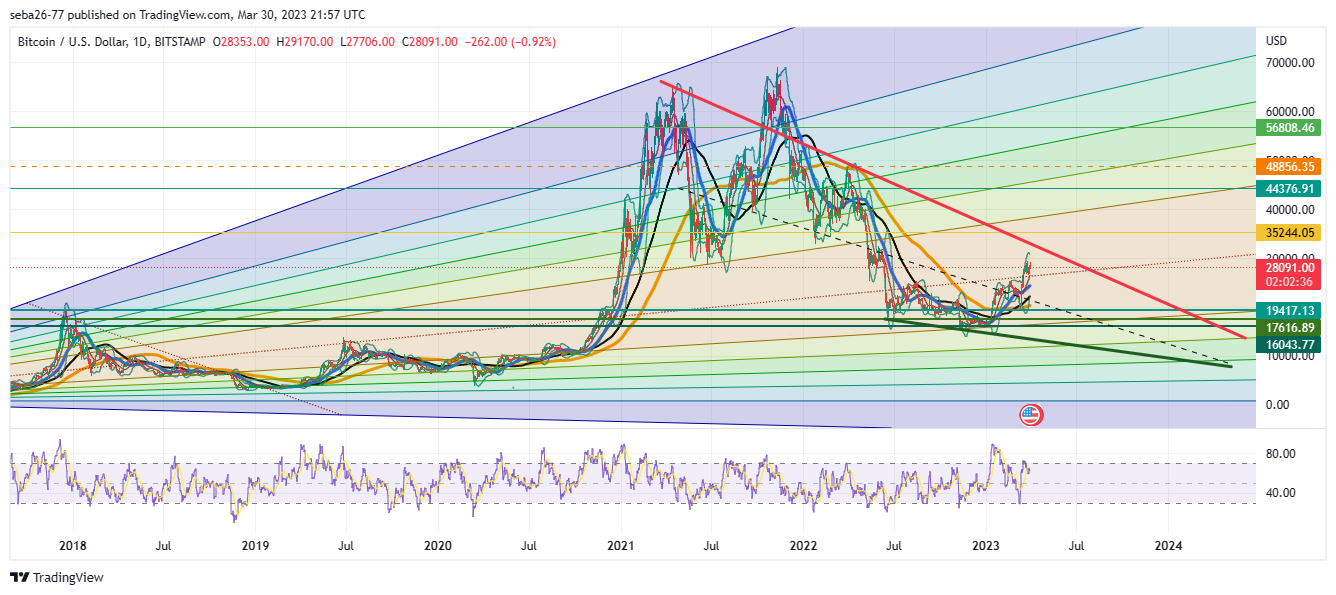The image size is (1336, 595).
Task: Click the Jul label between 2018 and 2019
Action: 163,546
